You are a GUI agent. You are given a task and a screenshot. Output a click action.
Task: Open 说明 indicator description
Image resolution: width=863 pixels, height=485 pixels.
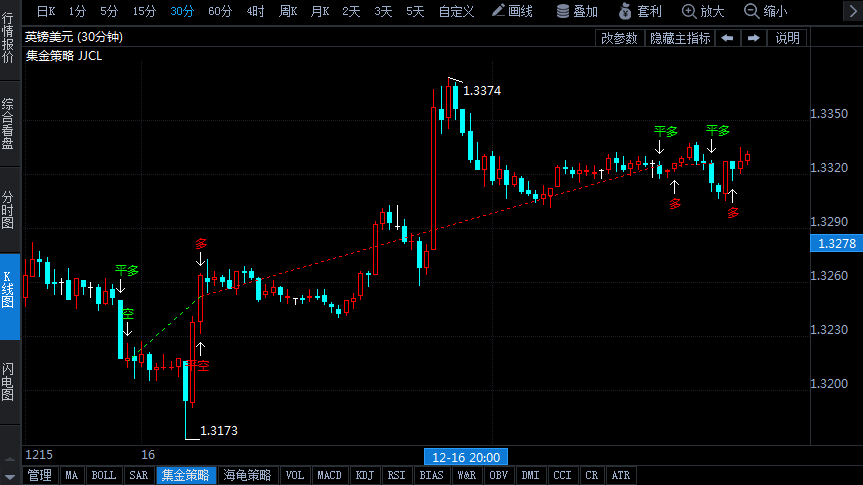(x=787, y=38)
